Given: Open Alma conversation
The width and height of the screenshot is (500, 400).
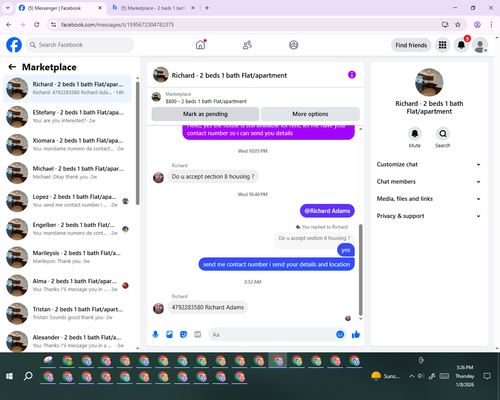Looking at the screenshot, I should coord(67,285).
